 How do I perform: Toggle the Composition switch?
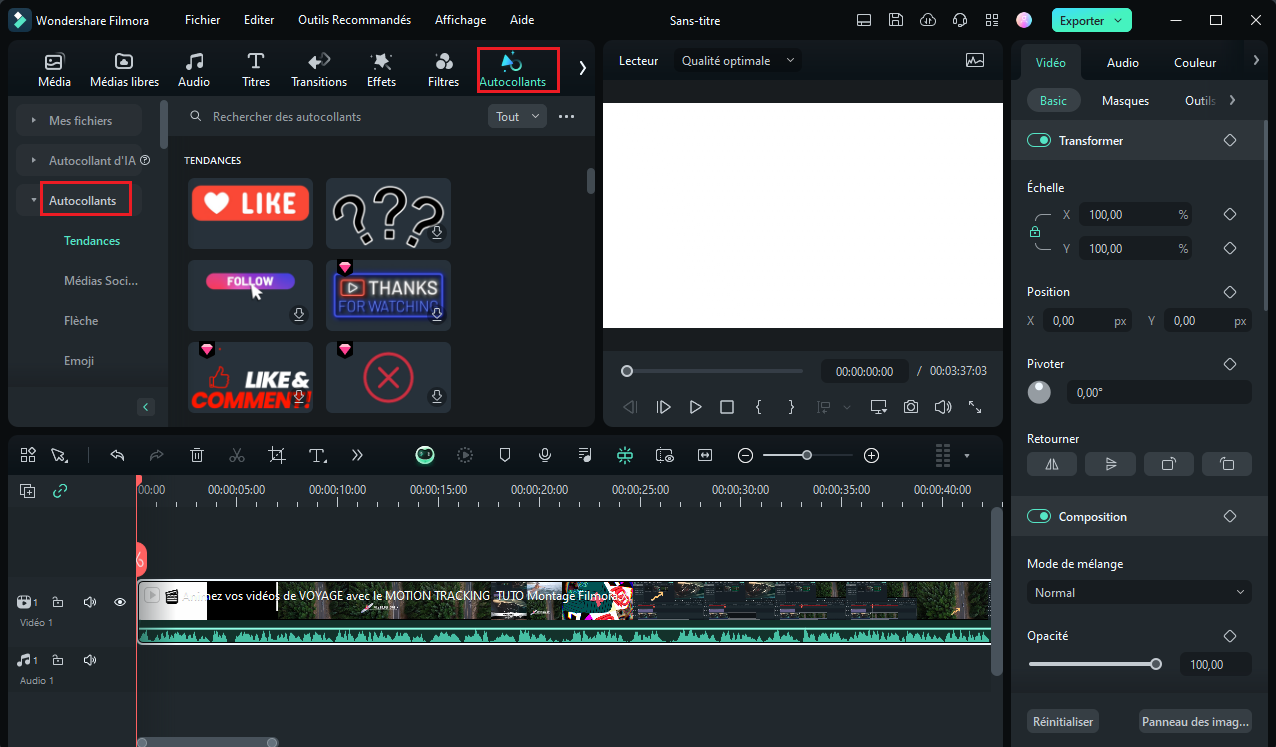[x=1039, y=517]
